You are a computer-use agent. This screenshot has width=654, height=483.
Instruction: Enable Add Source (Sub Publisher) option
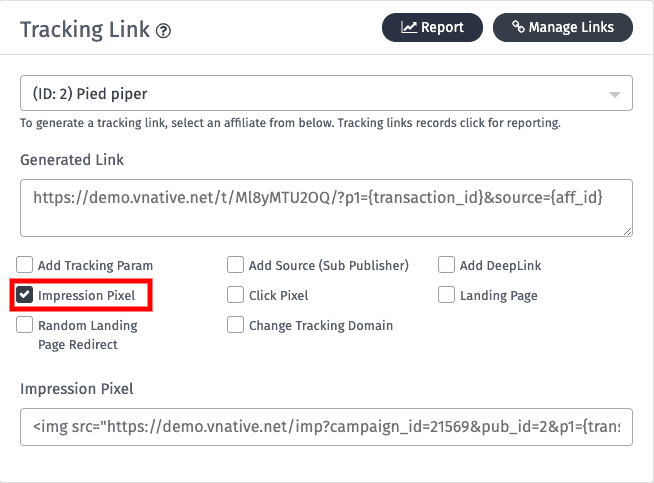(x=236, y=266)
